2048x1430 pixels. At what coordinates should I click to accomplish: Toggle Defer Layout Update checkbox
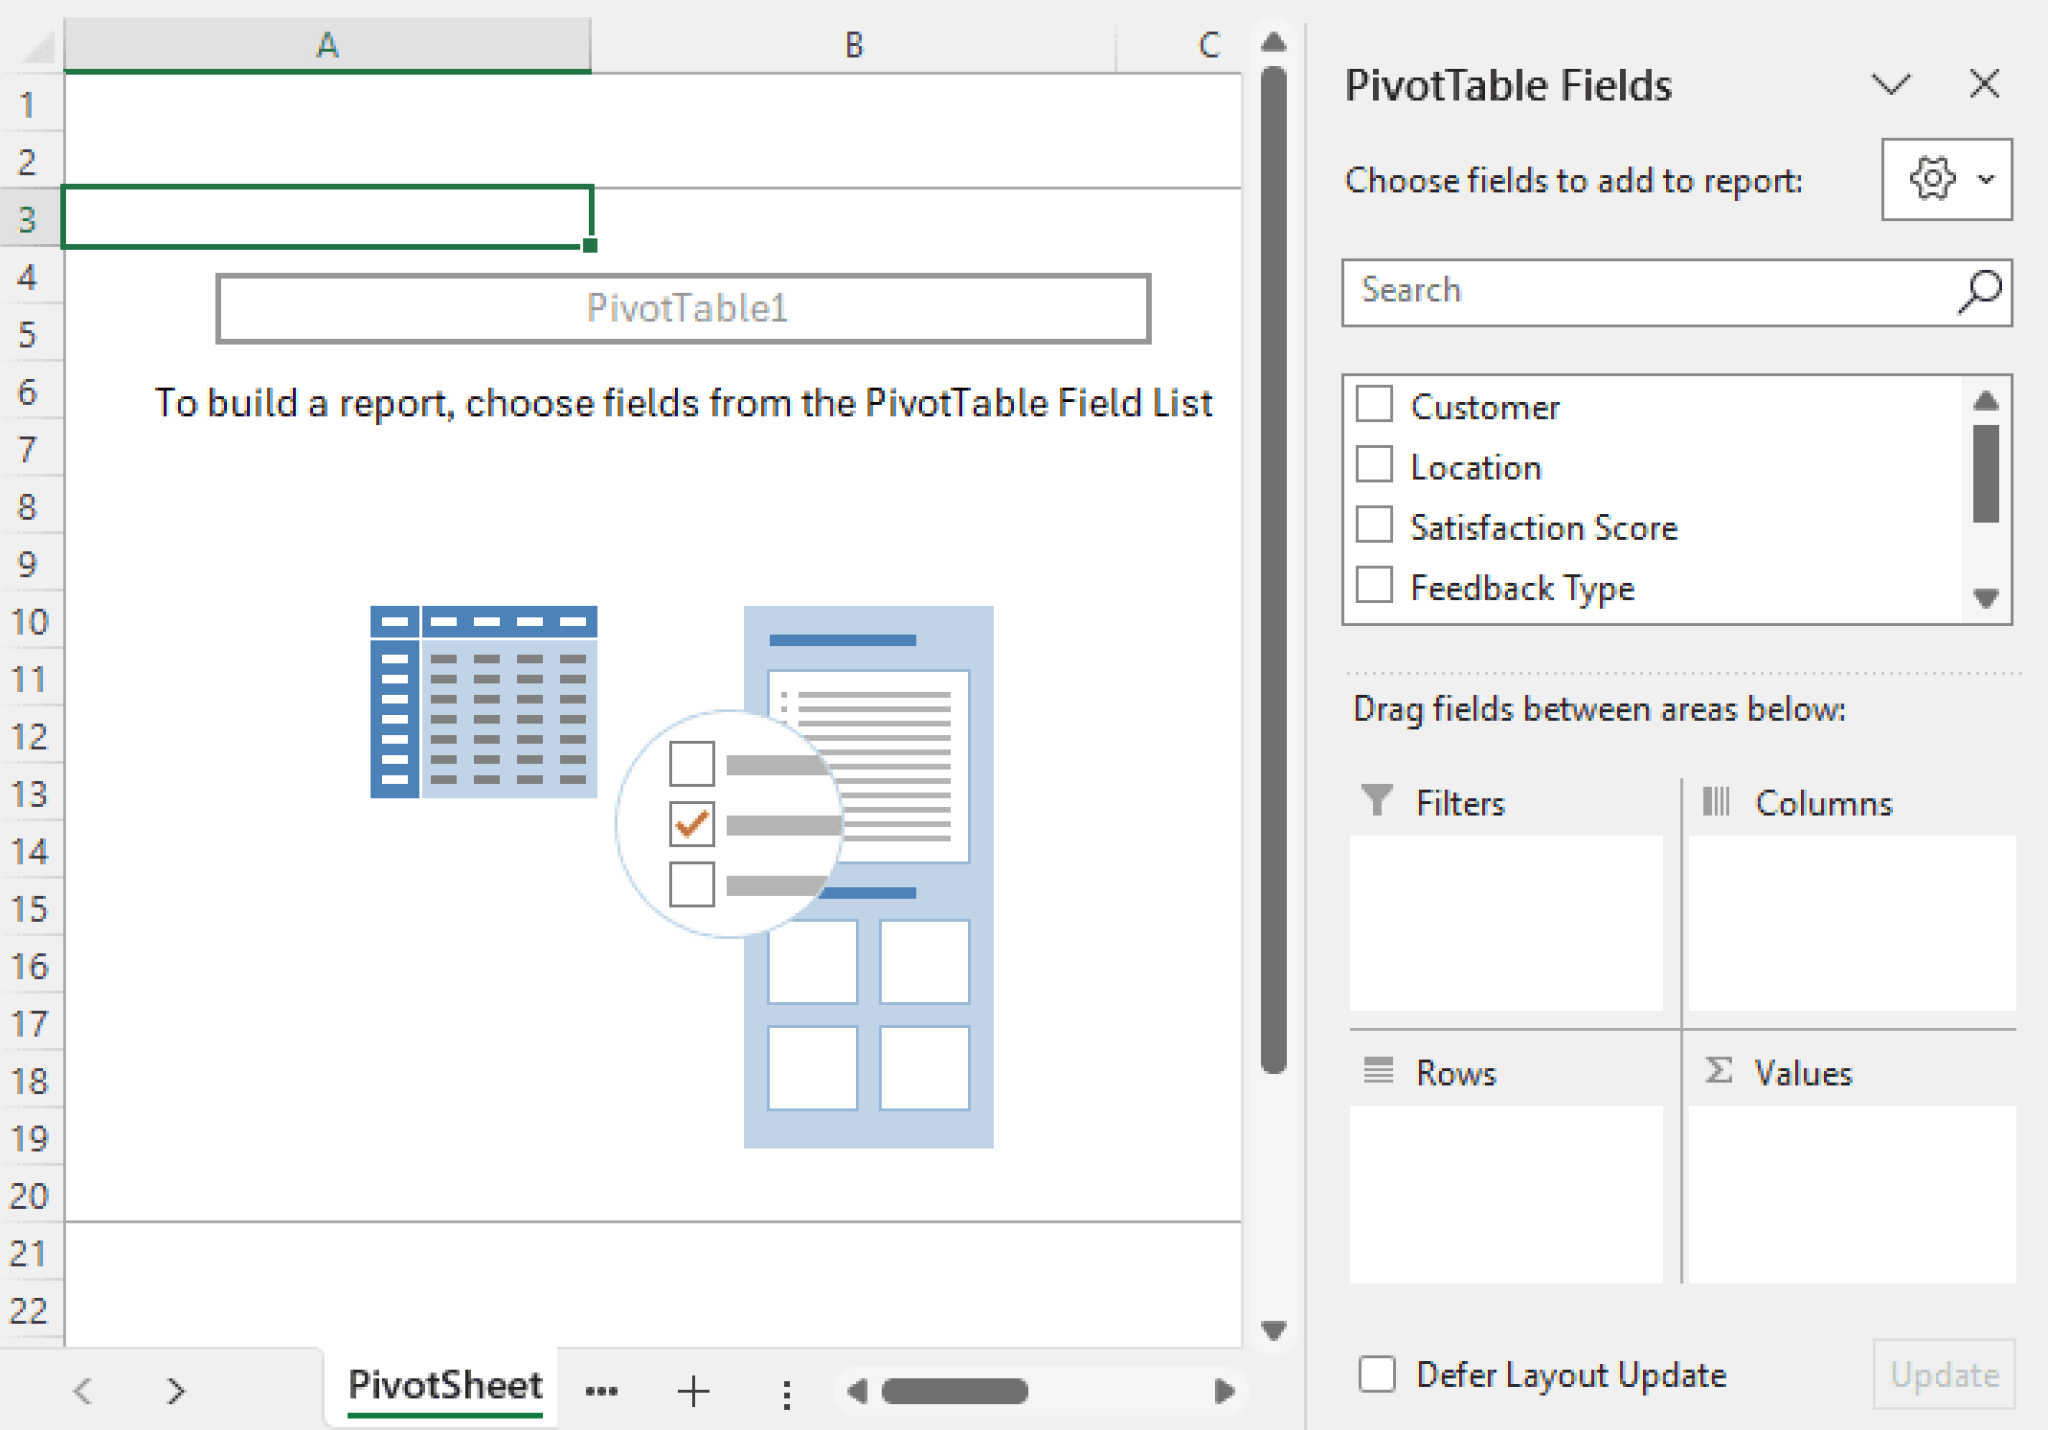point(1377,1374)
